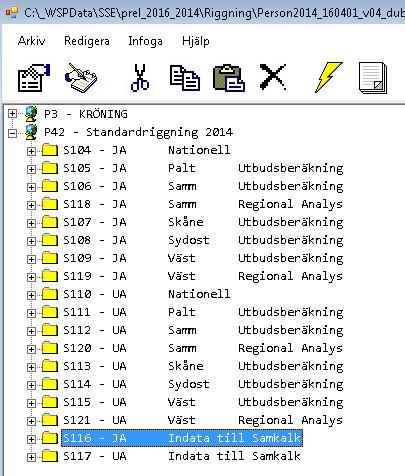
Task: Expand the S105 JA Palt folder
Action: (x=31, y=169)
